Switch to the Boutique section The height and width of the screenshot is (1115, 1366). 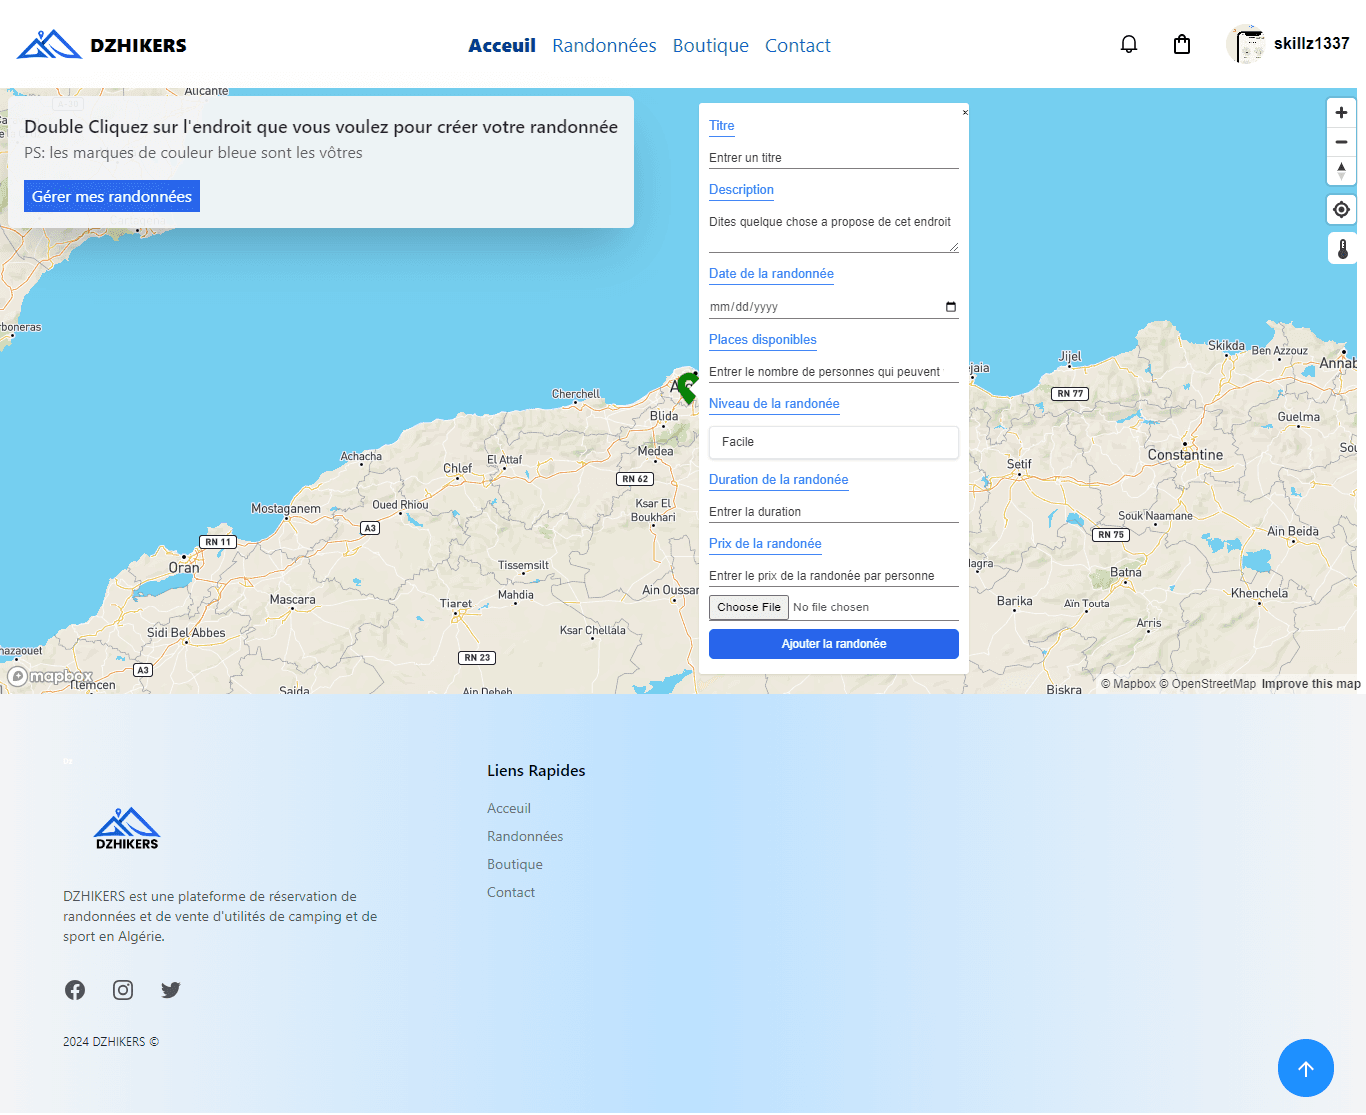[710, 45]
